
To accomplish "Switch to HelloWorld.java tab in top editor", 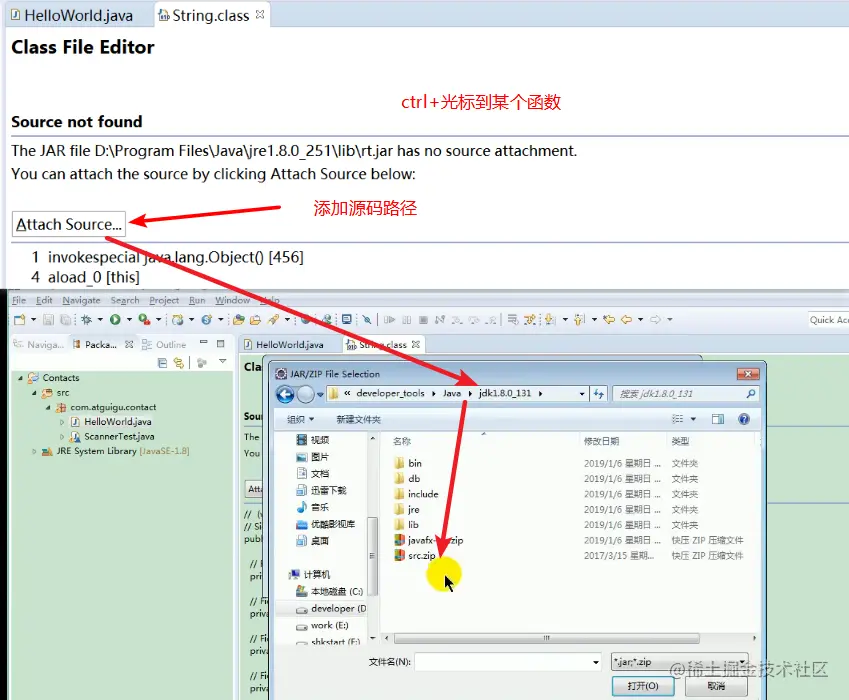I will click(x=72, y=15).
